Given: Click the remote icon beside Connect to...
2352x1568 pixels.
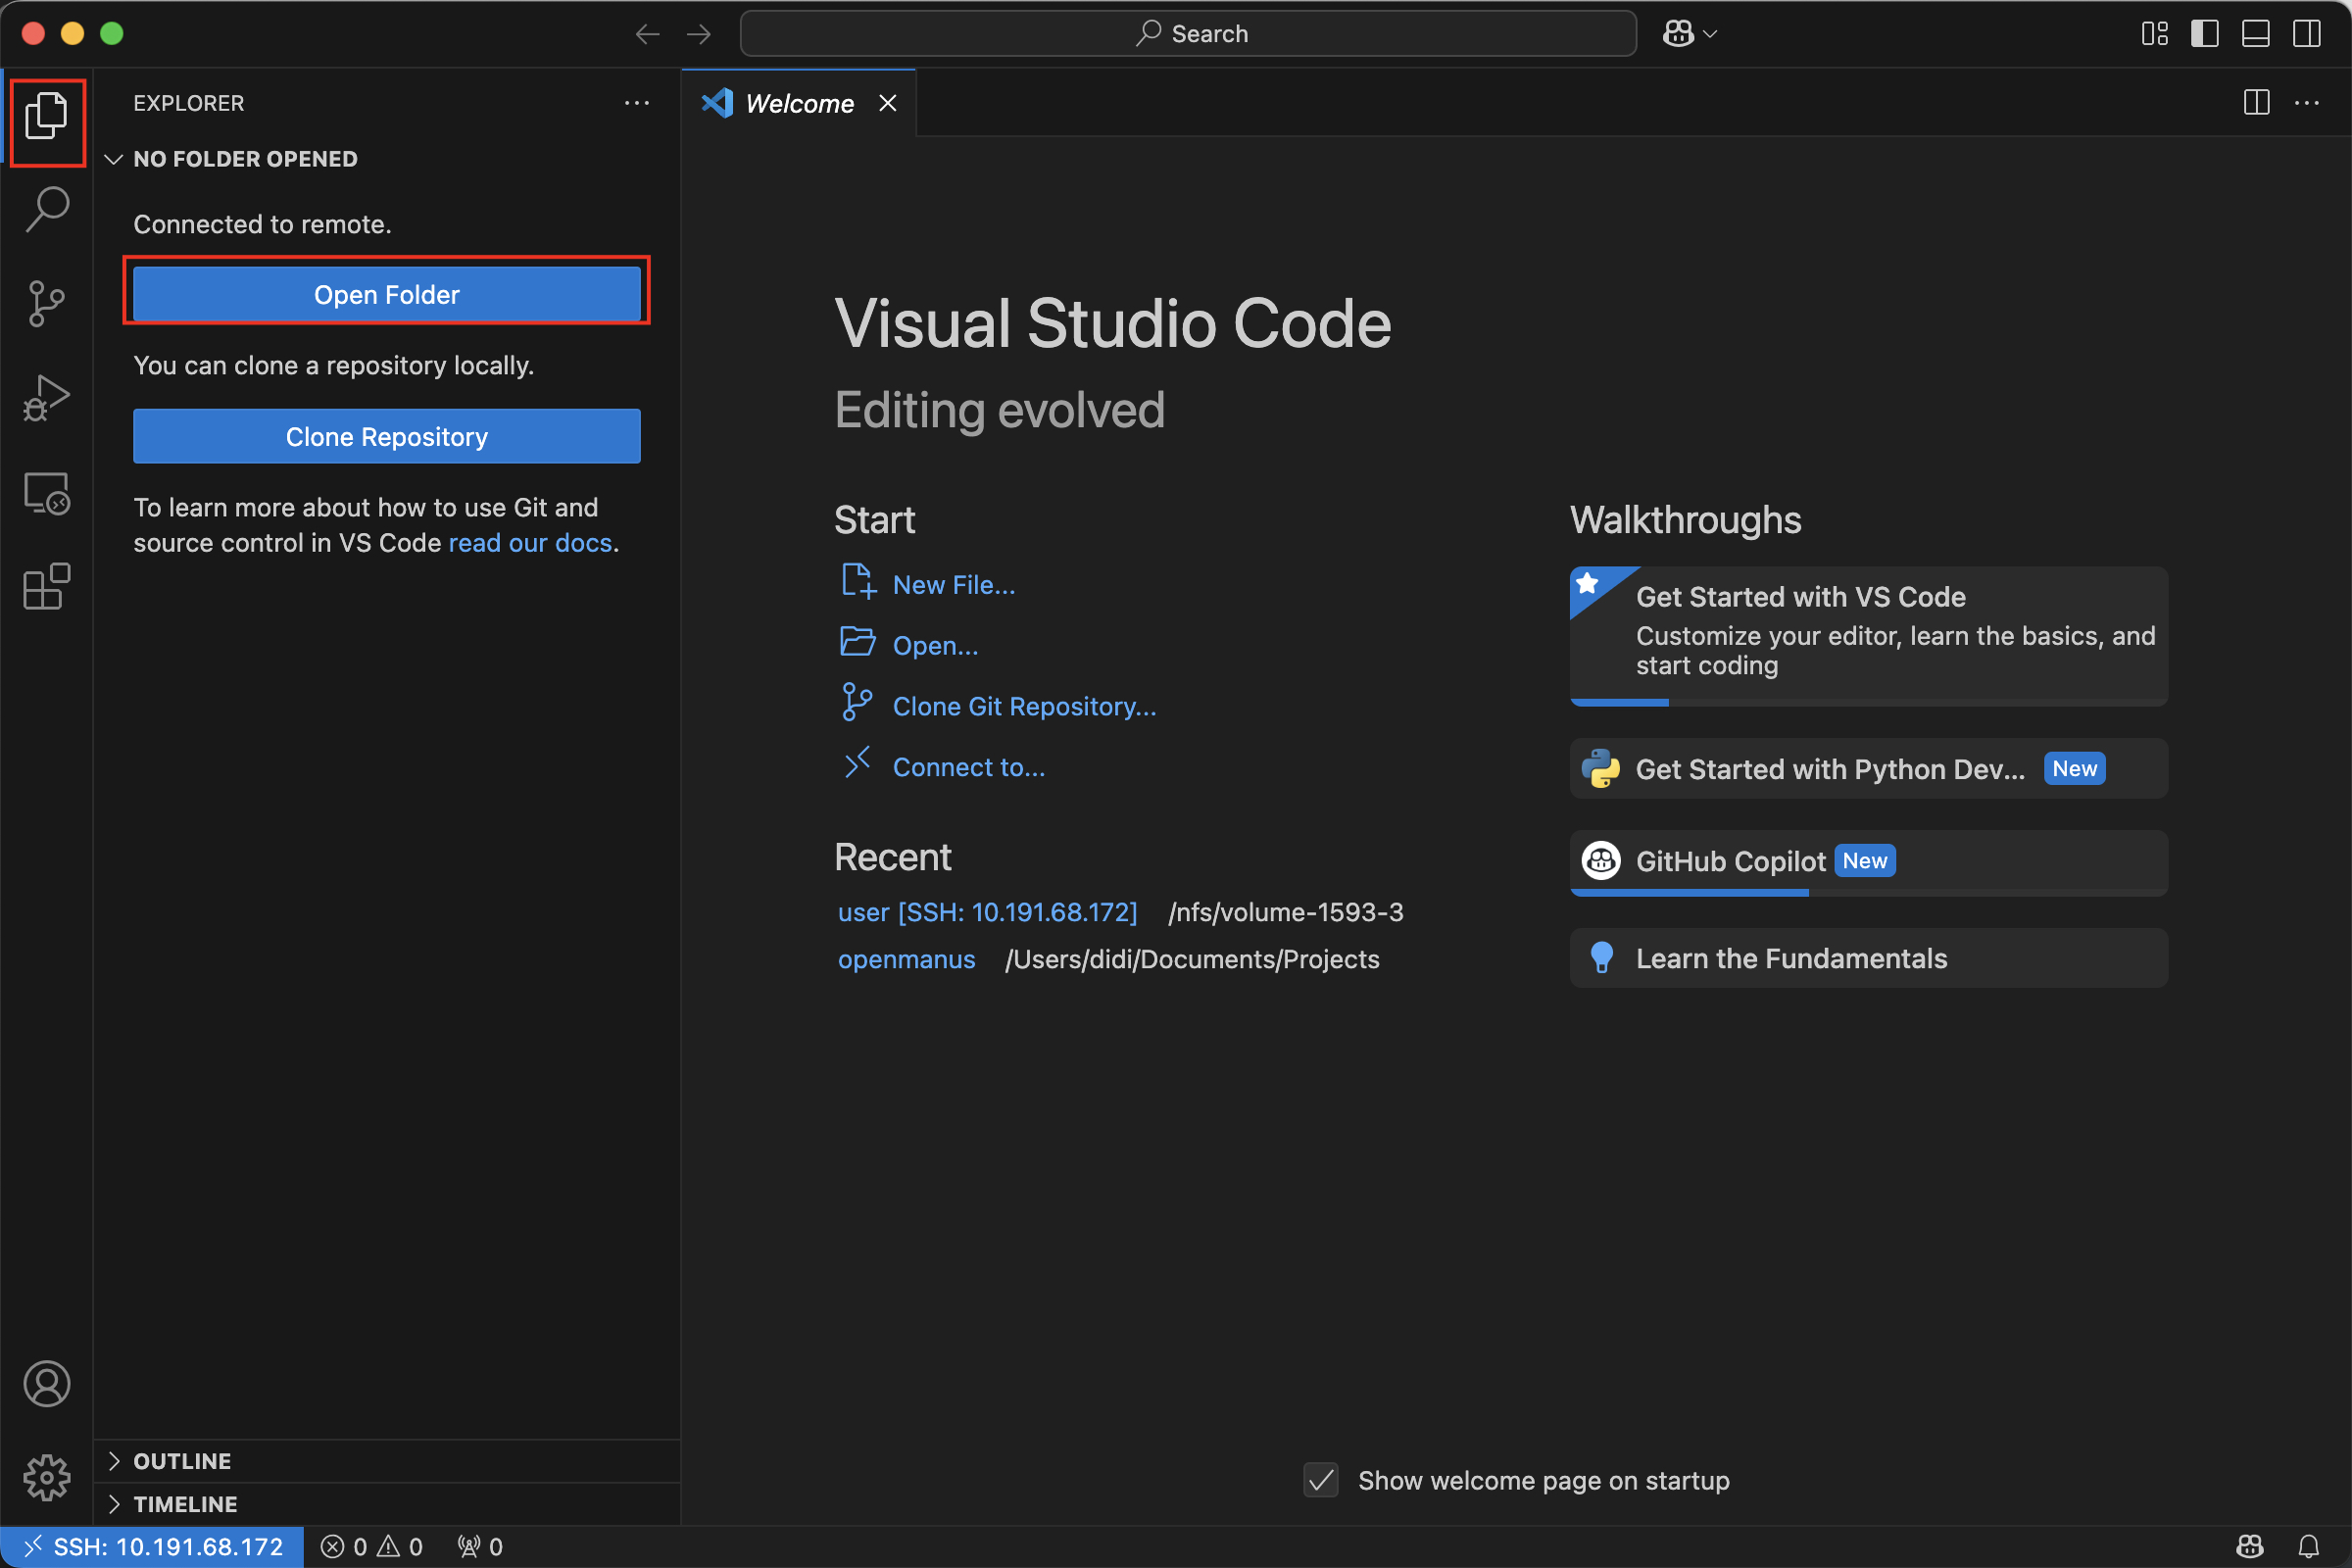Looking at the screenshot, I should click(x=858, y=763).
